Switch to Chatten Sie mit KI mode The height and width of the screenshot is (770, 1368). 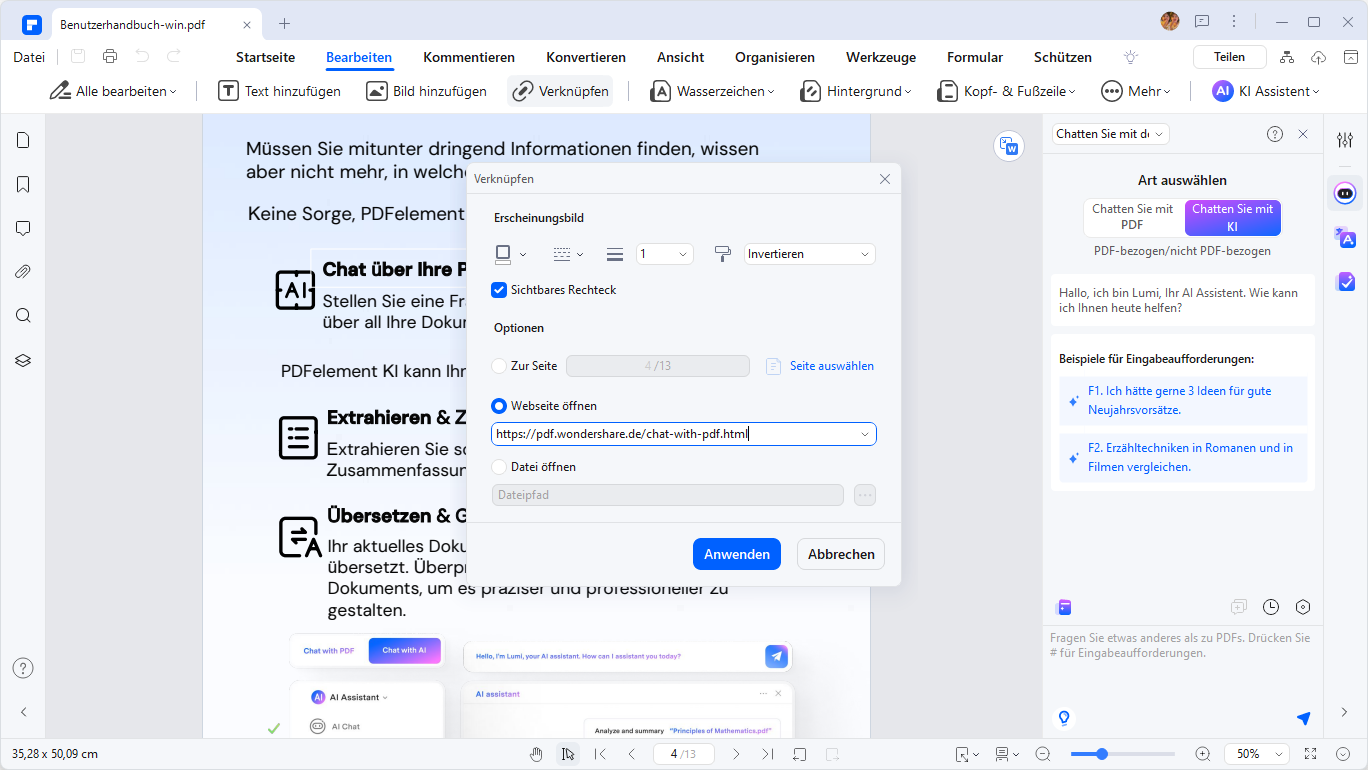click(x=1232, y=217)
